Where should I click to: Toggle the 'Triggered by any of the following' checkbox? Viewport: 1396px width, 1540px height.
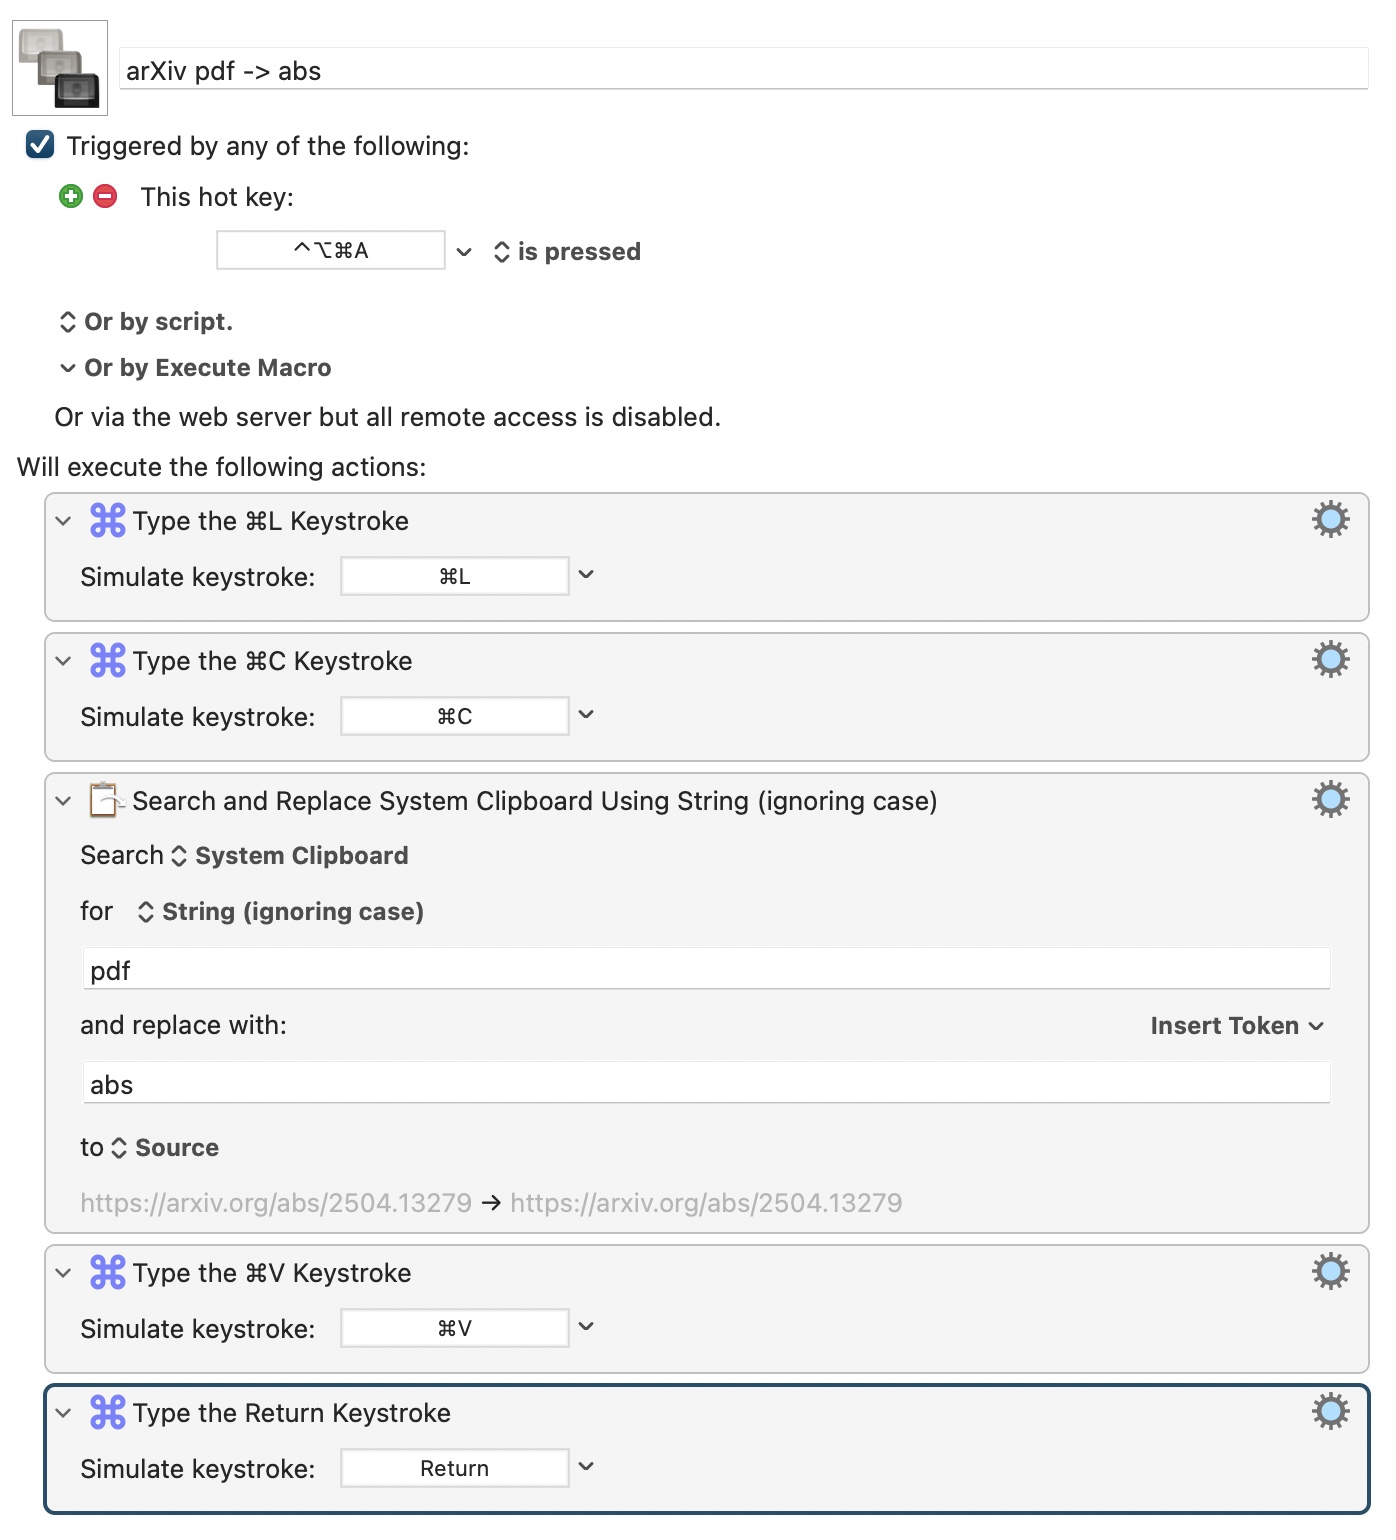point(40,145)
